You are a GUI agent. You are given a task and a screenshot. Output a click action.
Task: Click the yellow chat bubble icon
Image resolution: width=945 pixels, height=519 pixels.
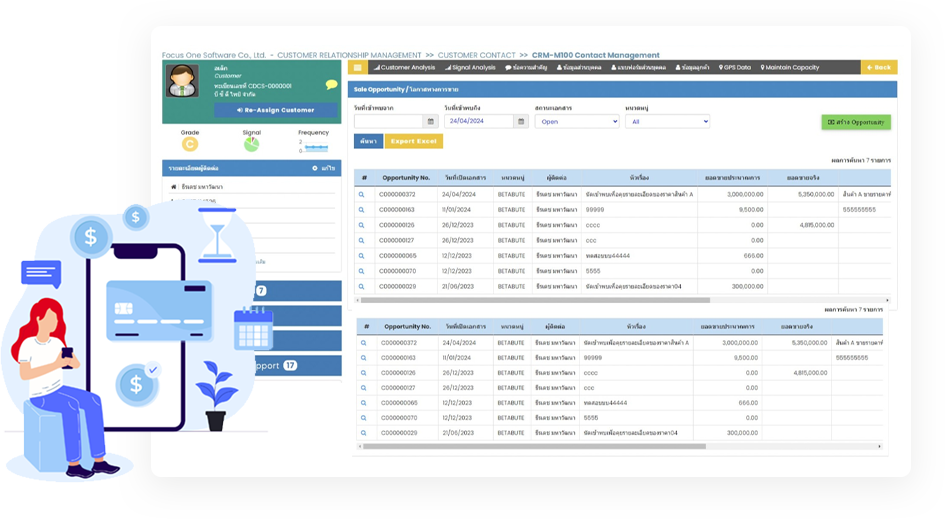[331, 84]
